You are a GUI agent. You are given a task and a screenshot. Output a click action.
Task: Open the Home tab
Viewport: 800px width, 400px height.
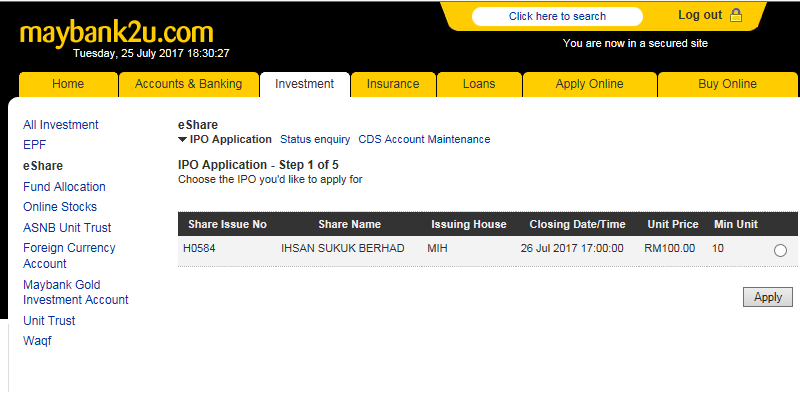(68, 84)
